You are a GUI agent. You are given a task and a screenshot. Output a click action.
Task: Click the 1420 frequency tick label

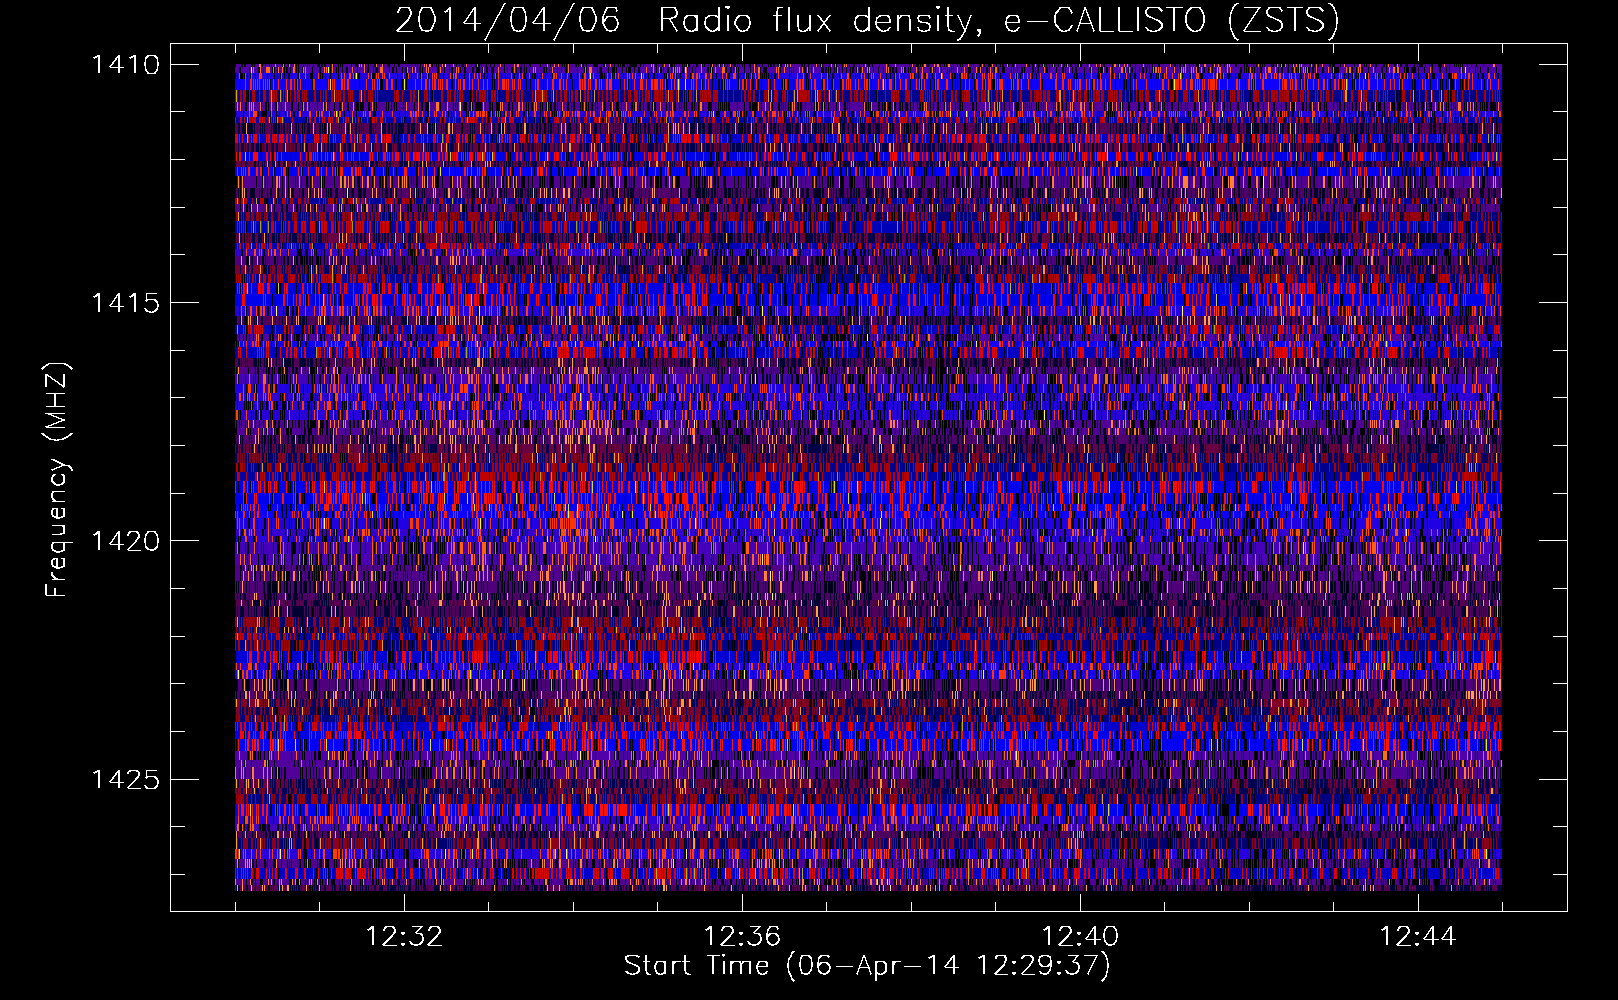point(125,541)
